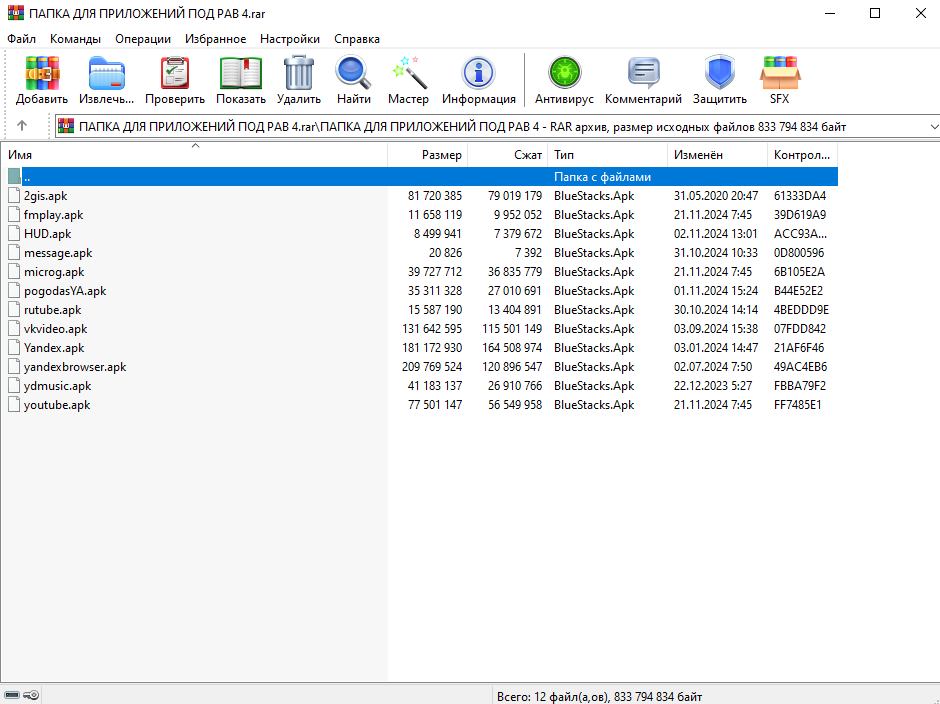
Task: Run the Антивирус scan icon
Action: pyautogui.click(x=564, y=73)
